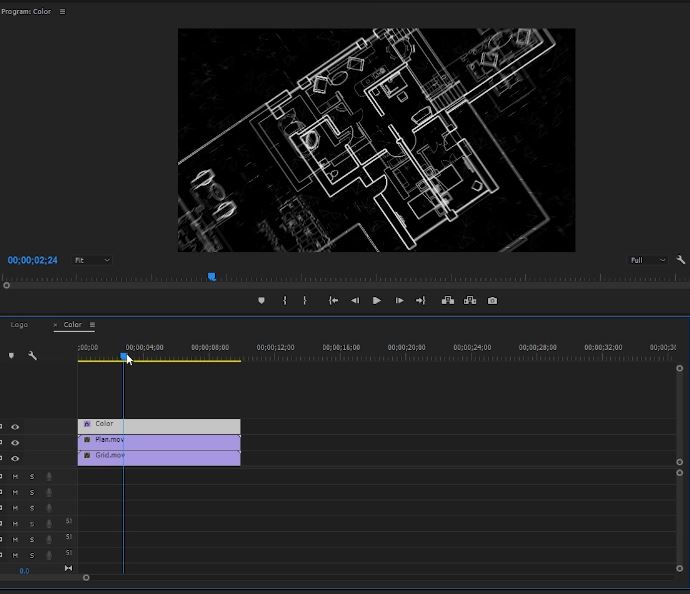Click the Export Frame camera icon
This screenshot has width=690, height=594.
492,300
